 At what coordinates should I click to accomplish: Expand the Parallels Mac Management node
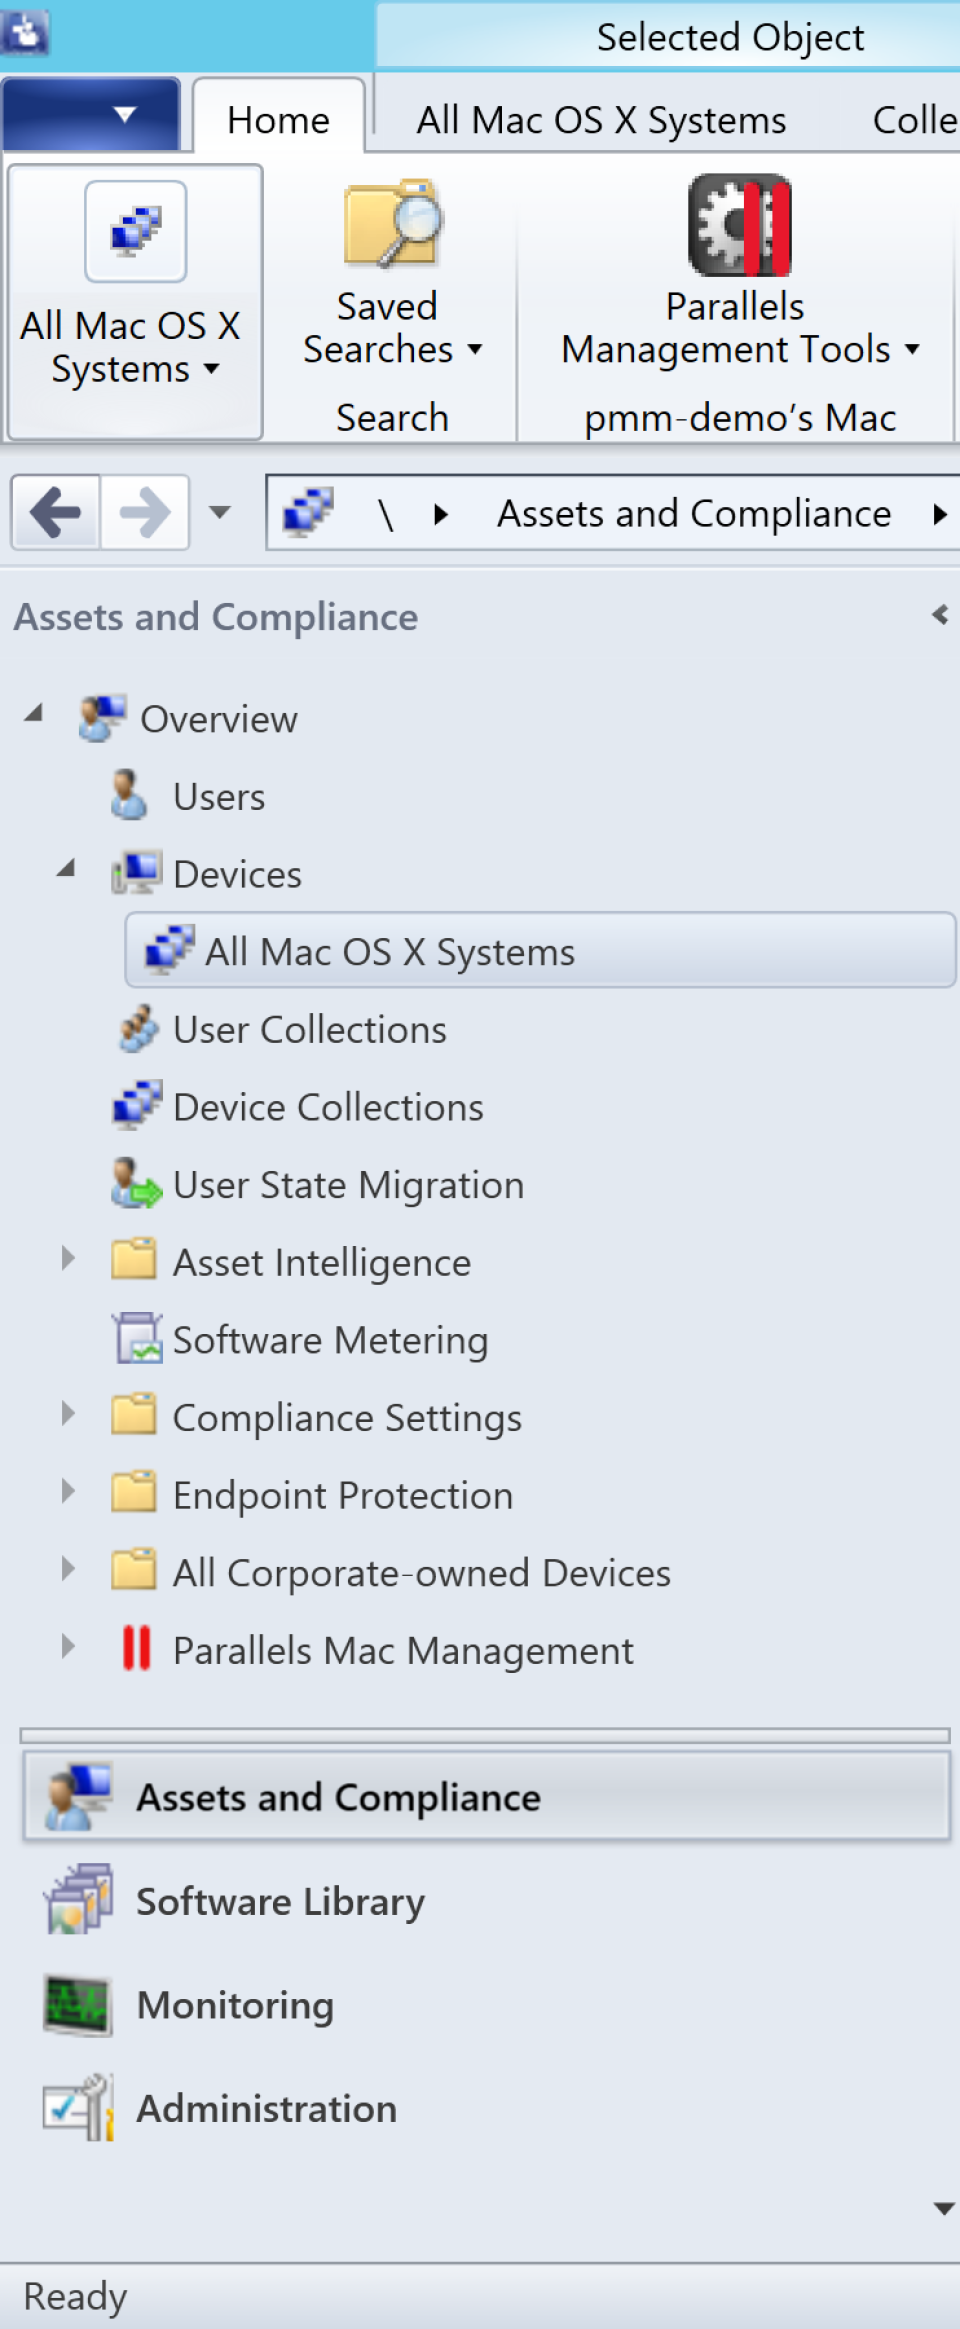click(x=68, y=1646)
